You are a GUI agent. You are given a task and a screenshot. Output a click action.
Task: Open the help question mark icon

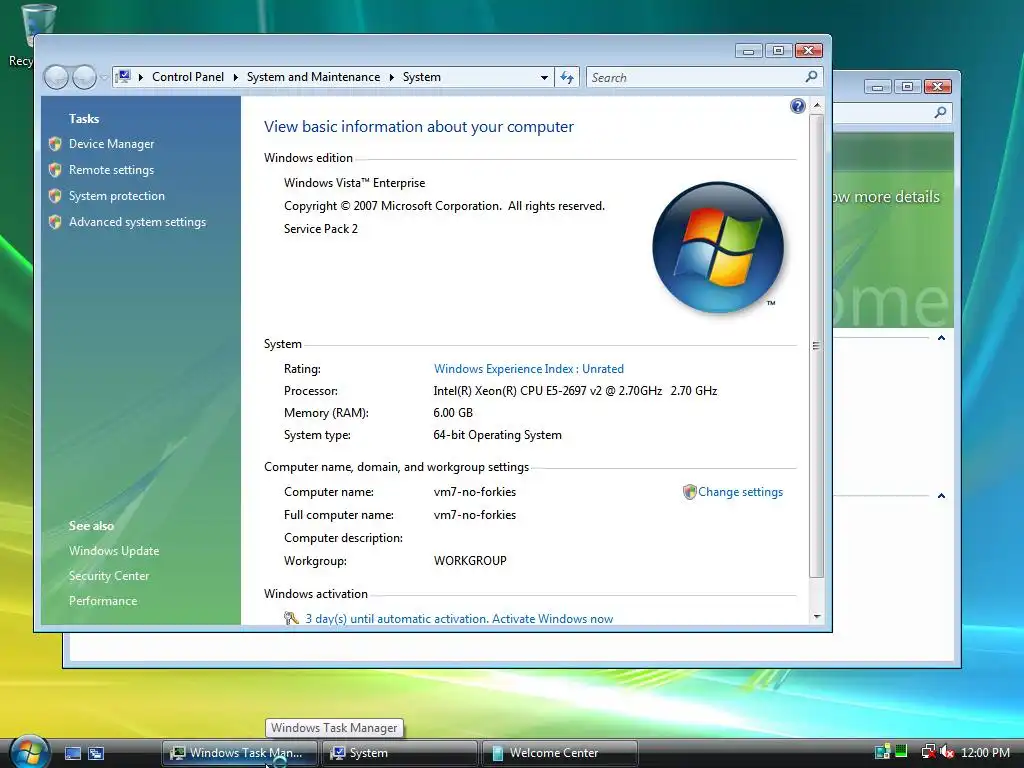797,106
